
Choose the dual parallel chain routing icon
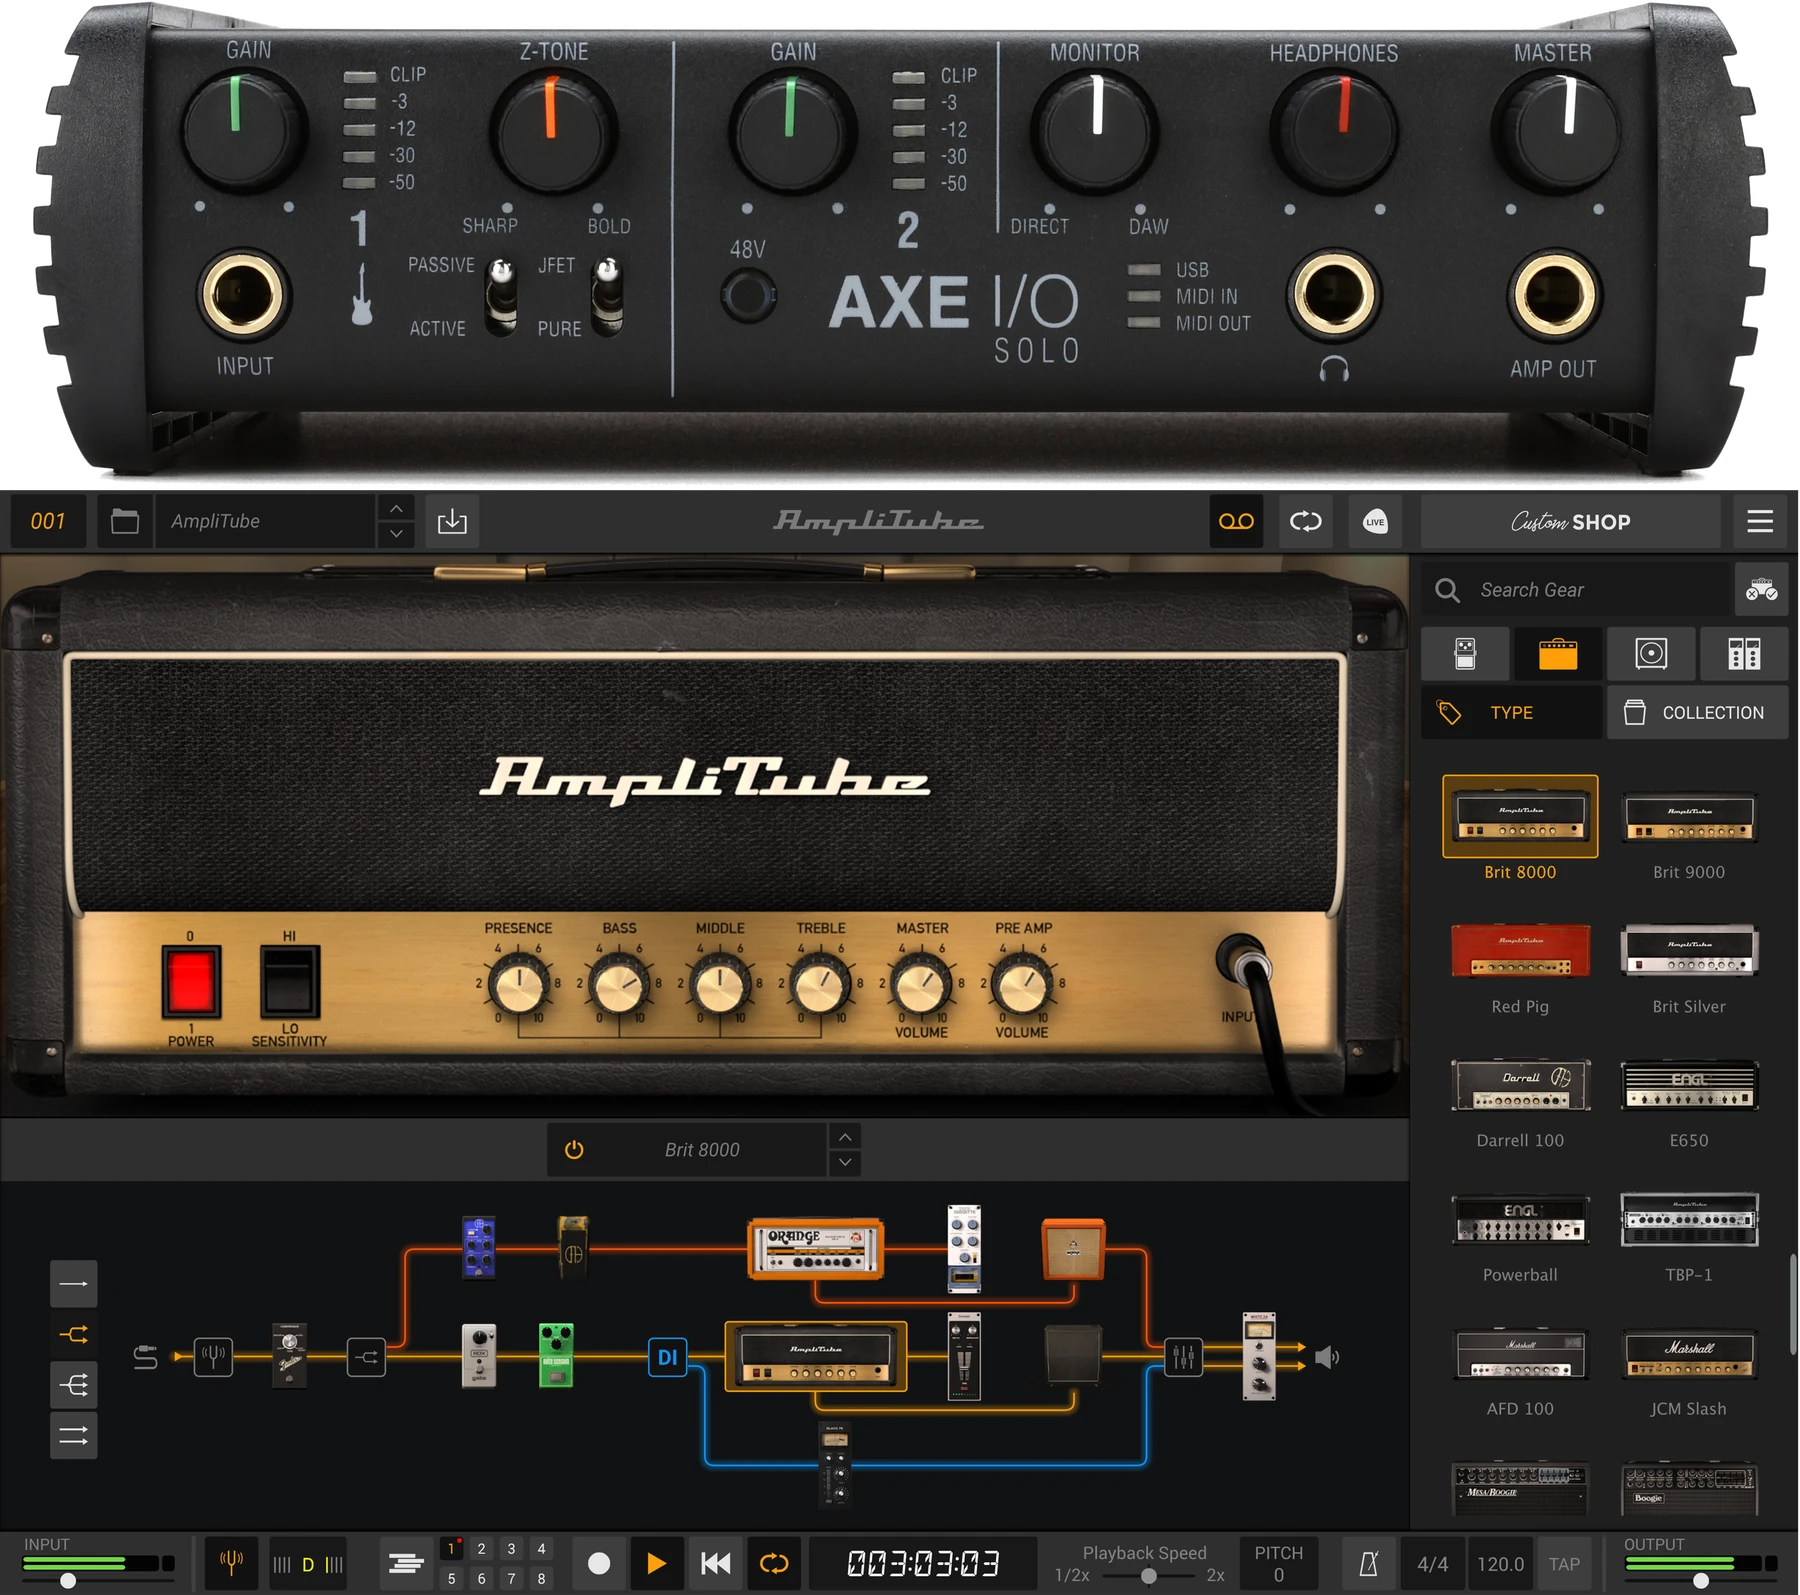click(x=74, y=1436)
